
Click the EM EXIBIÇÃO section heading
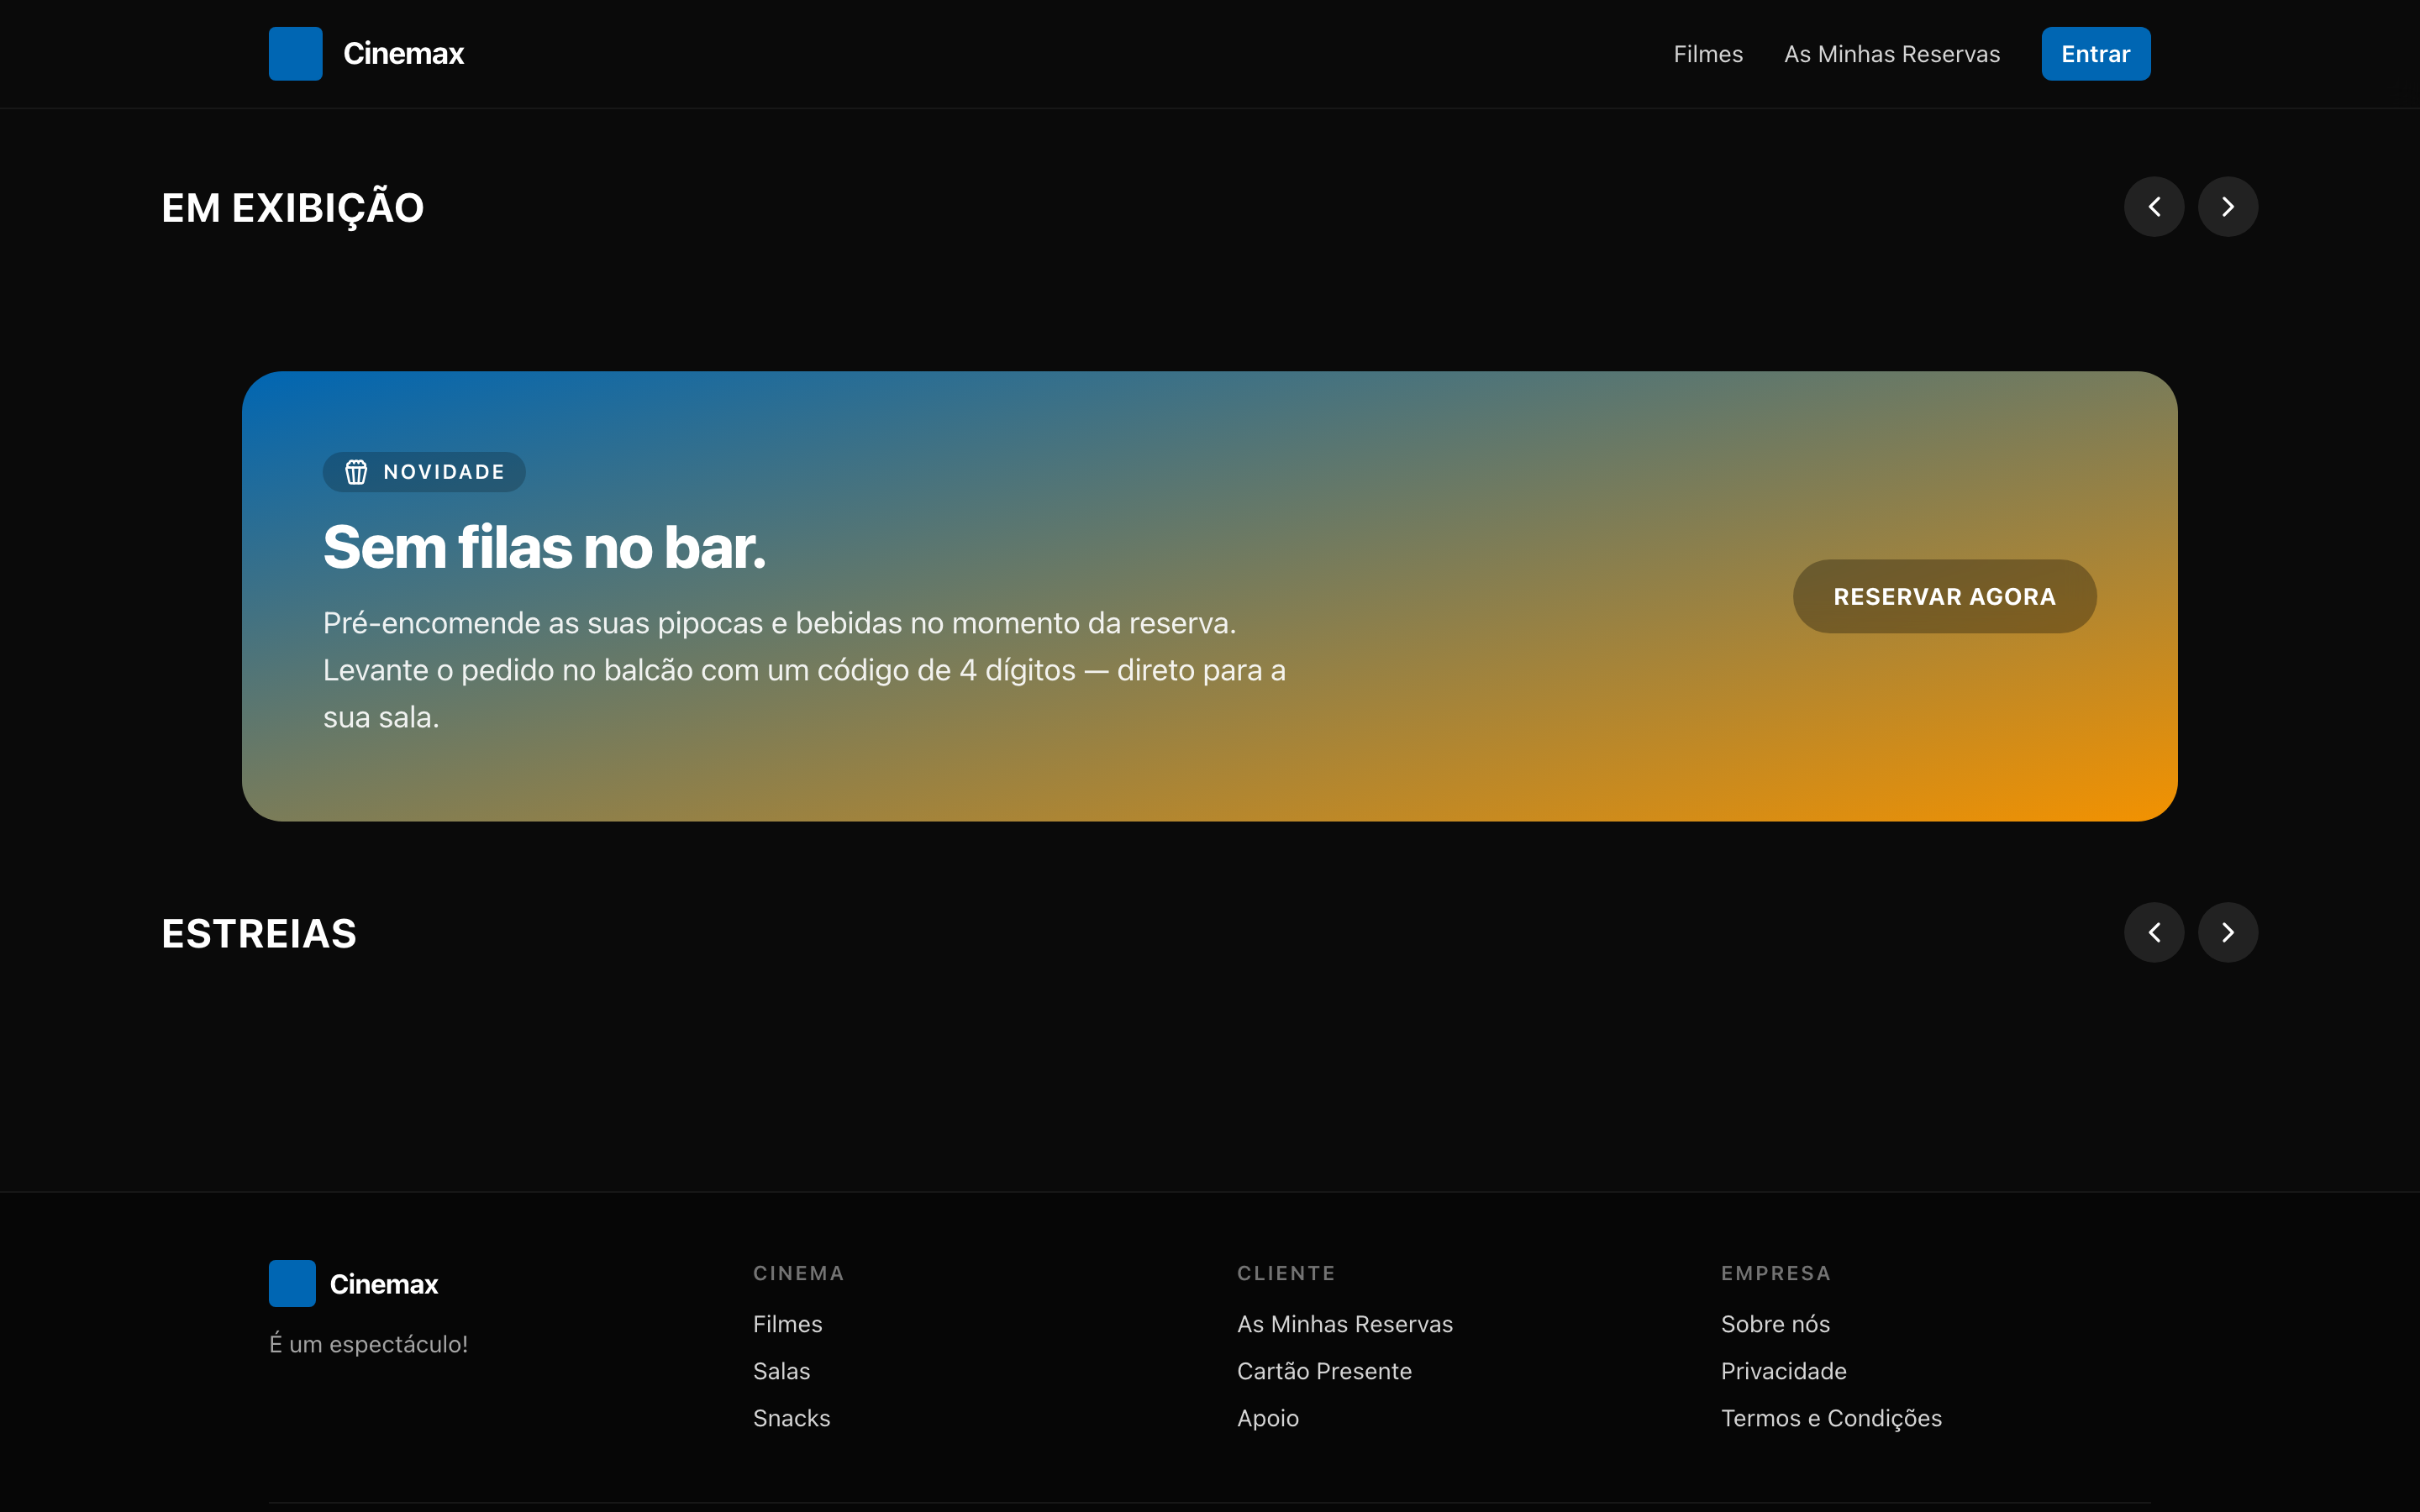point(293,208)
